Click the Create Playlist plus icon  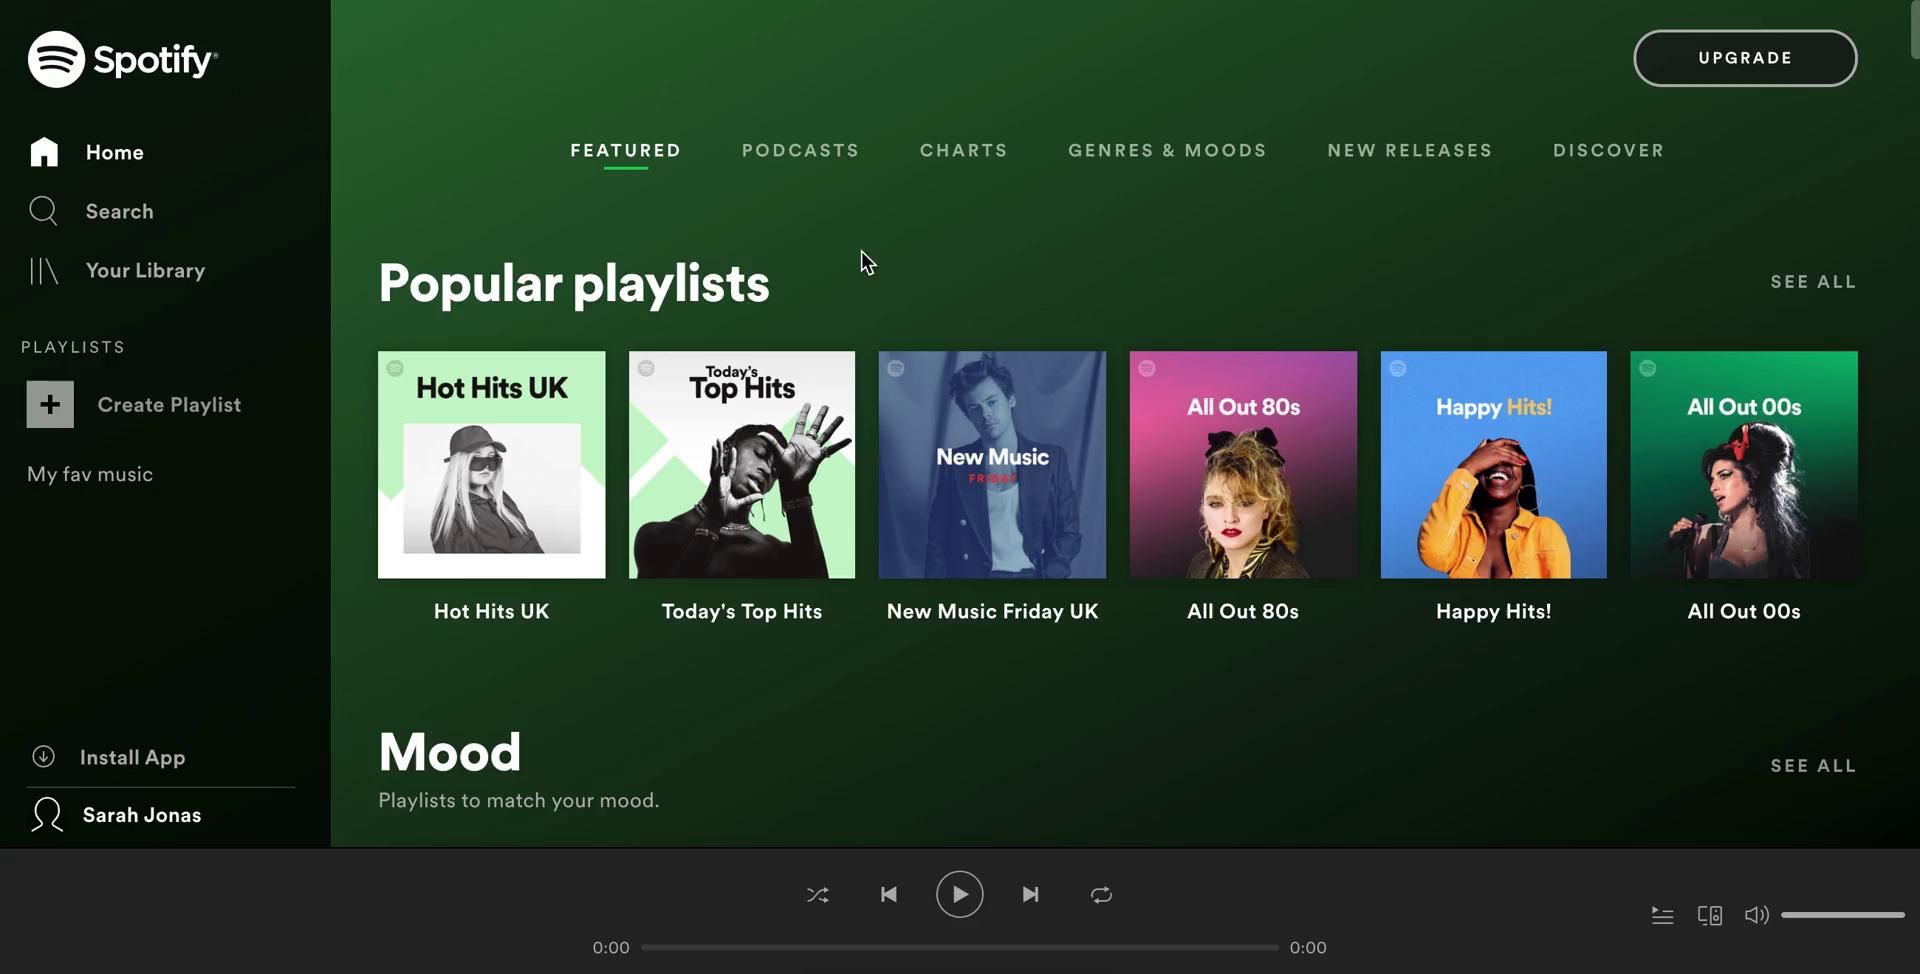pyautogui.click(x=50, y=405)
